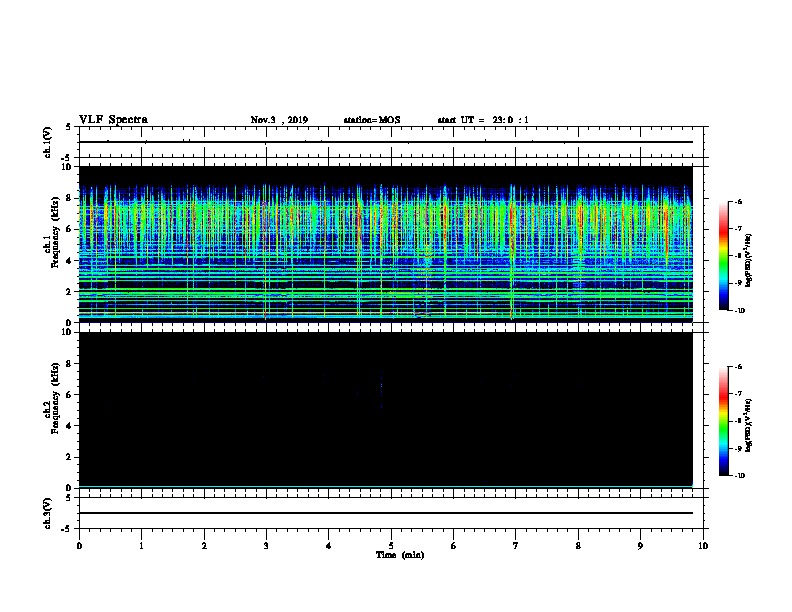Click the "2" kHz tick on ch.1 frequency axis
The width and height of the screenshot is (792, 612).
69,292
